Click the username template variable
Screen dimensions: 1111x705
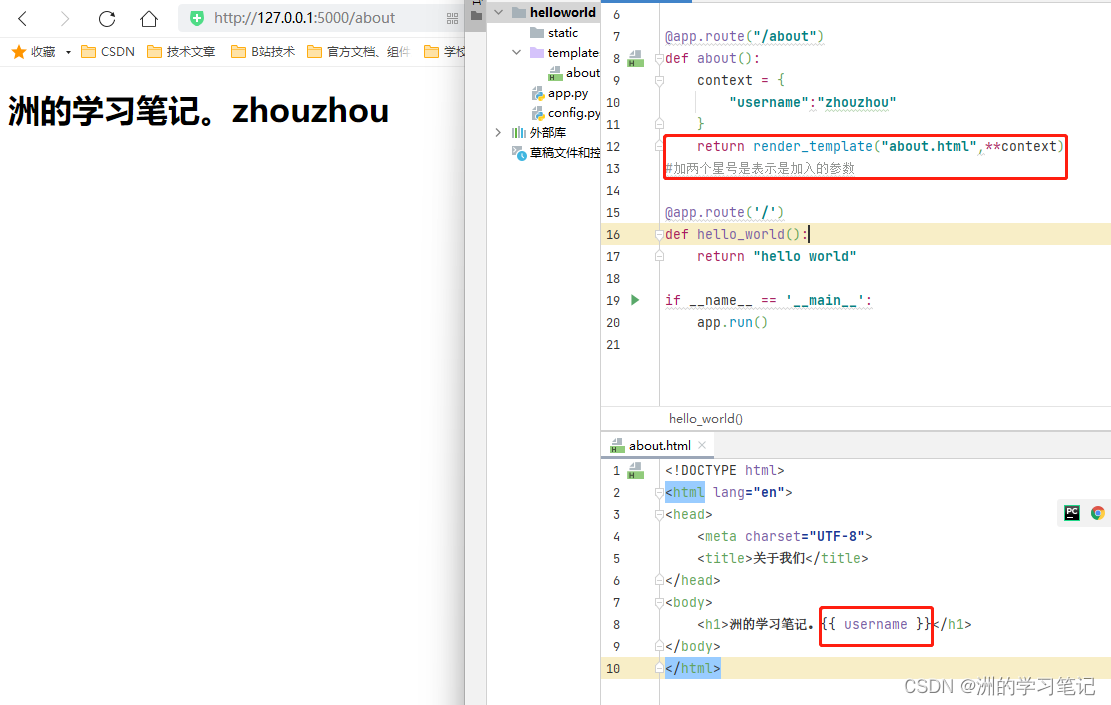[x=875, y=624]
